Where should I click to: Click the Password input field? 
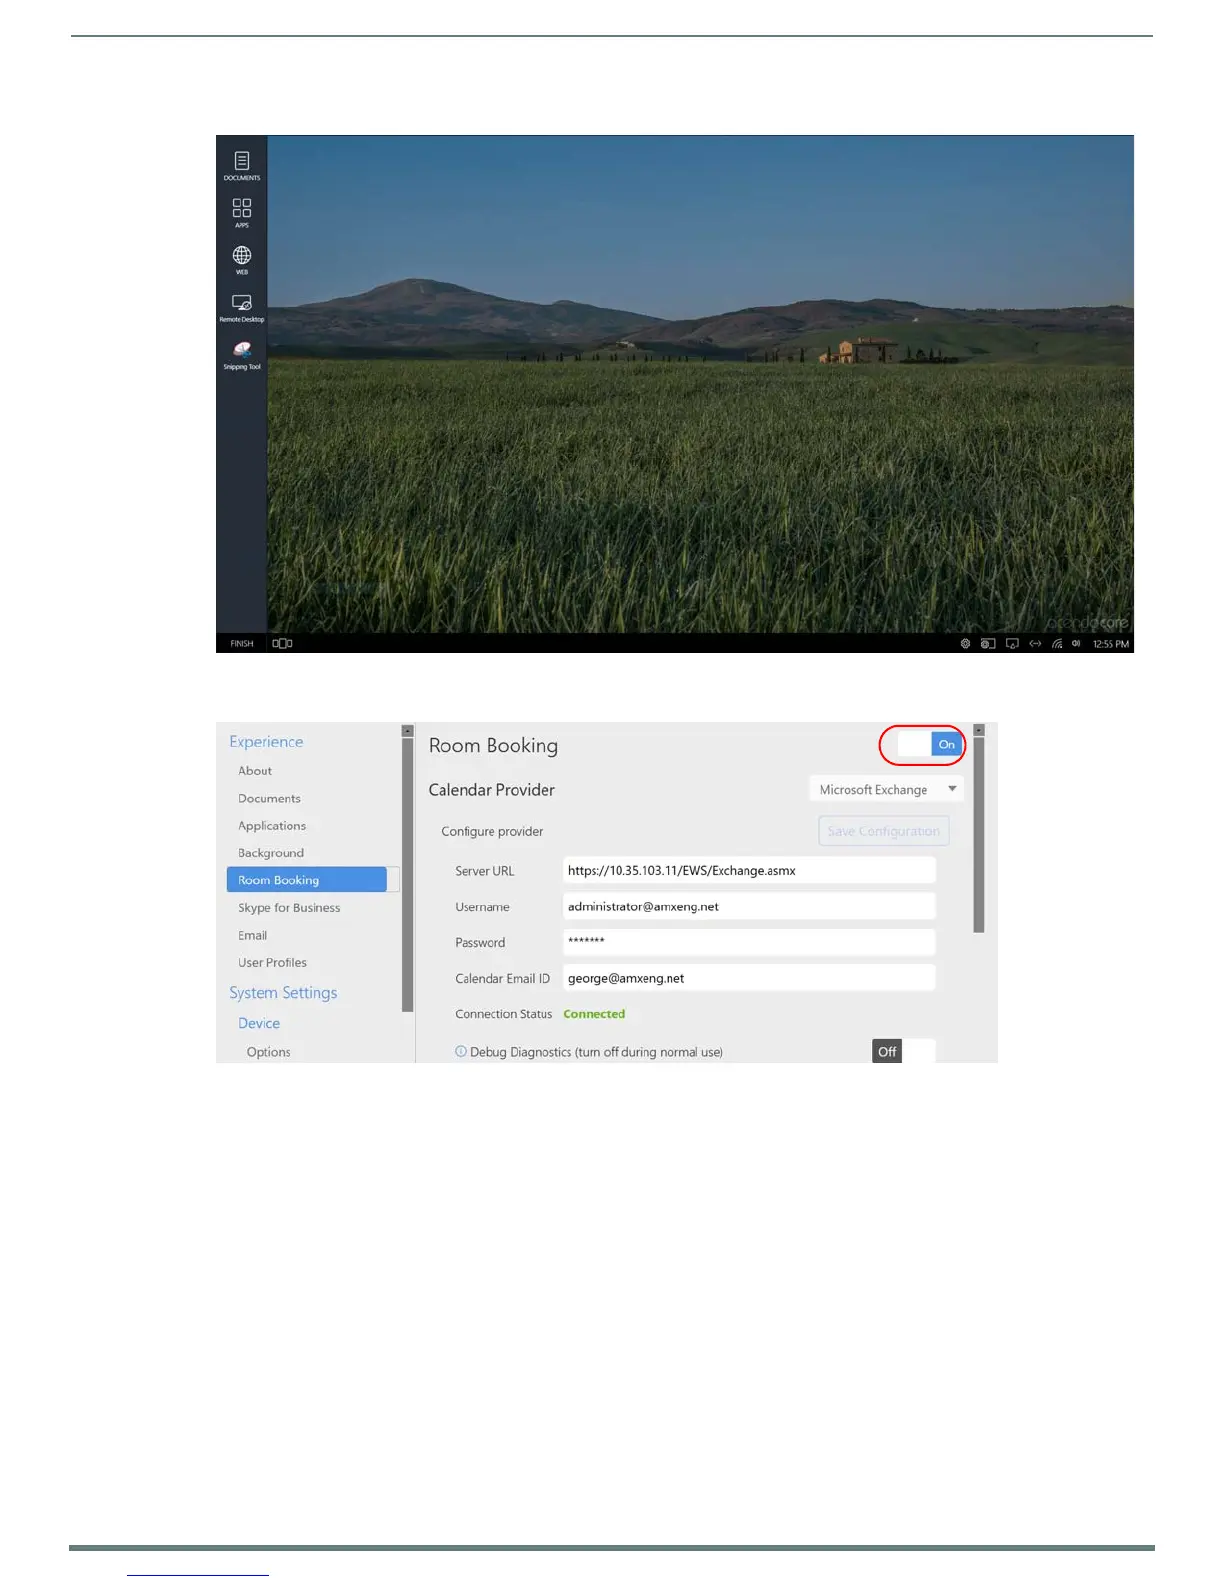[x=749, y=942]
